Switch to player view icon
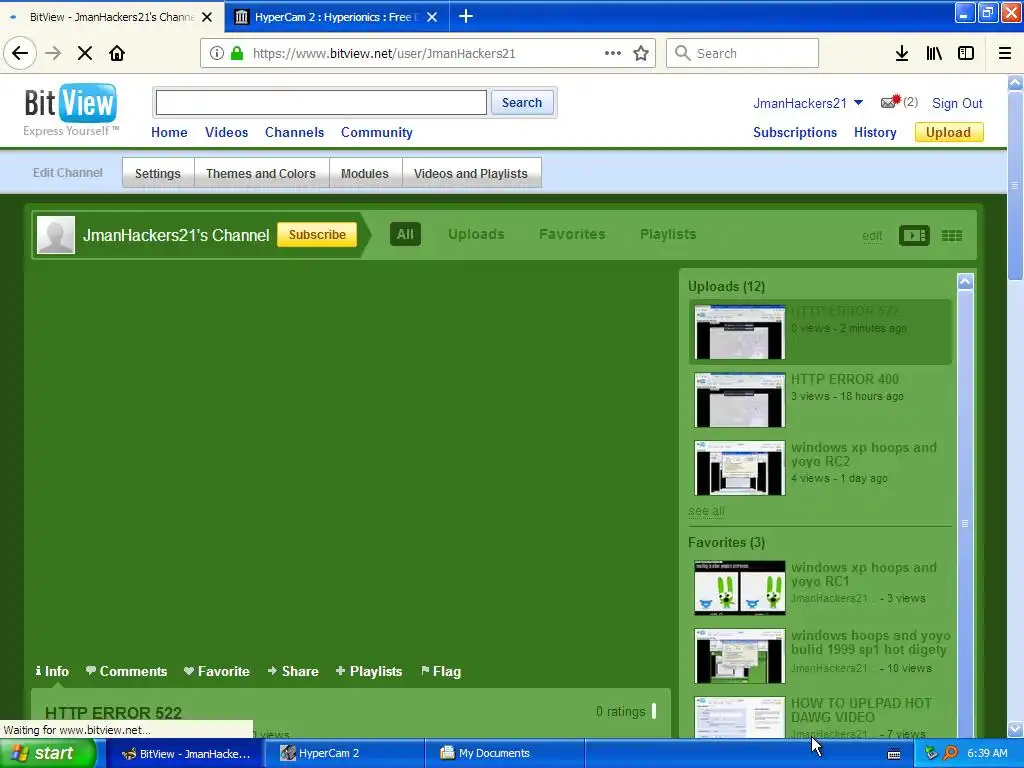The image size is (1024, 768). (x=914, y=235)
